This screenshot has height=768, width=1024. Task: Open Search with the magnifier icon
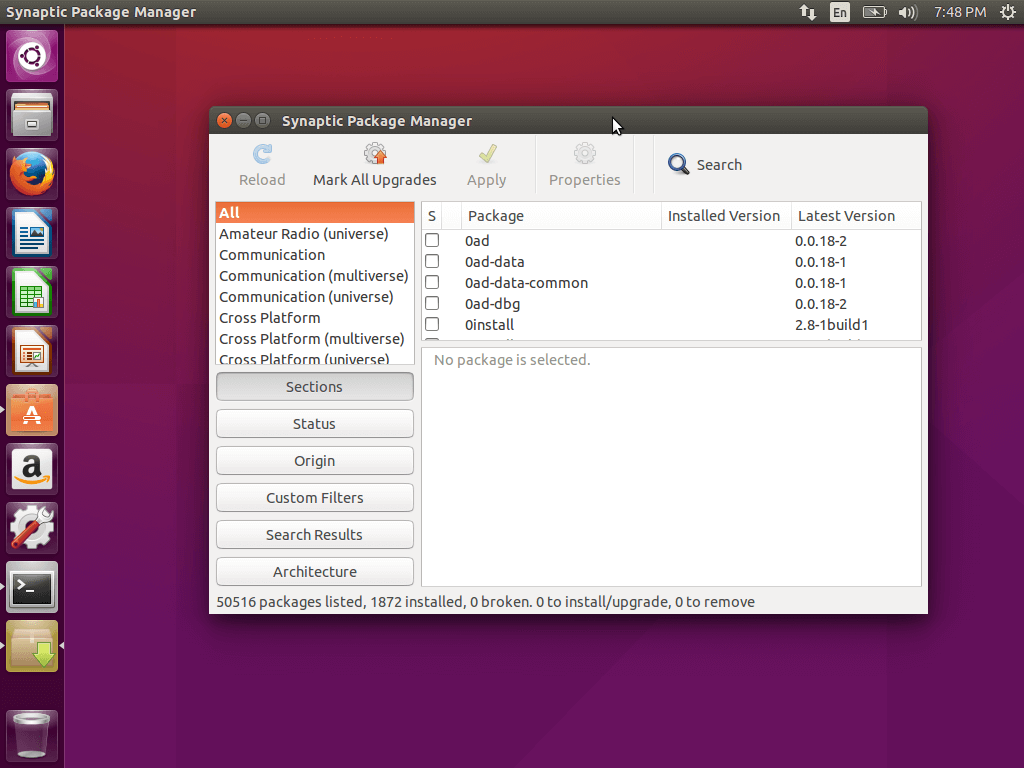(x=679, y=165)
